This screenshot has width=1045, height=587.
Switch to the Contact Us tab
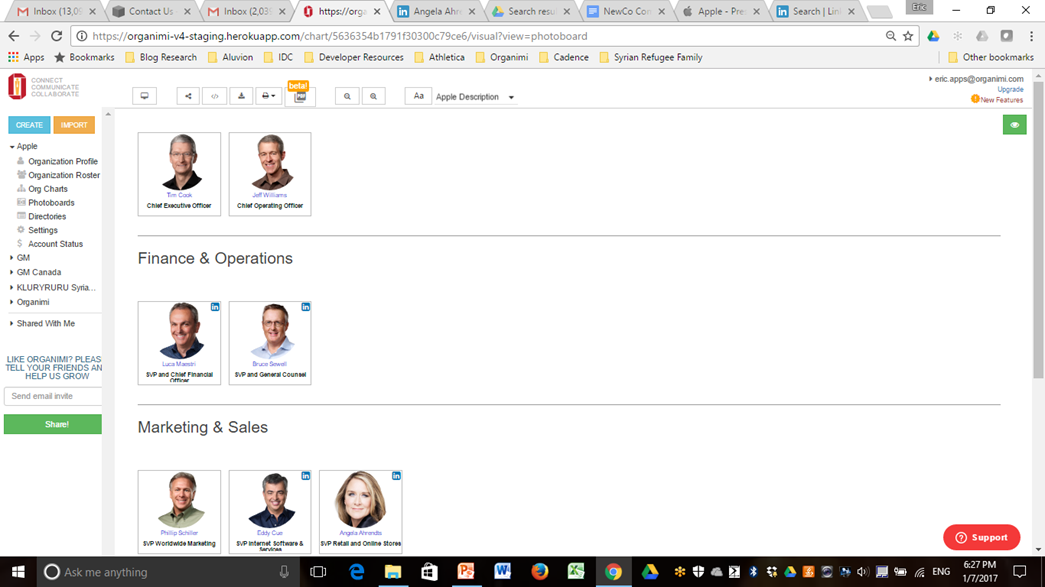(x=151, y=11)
